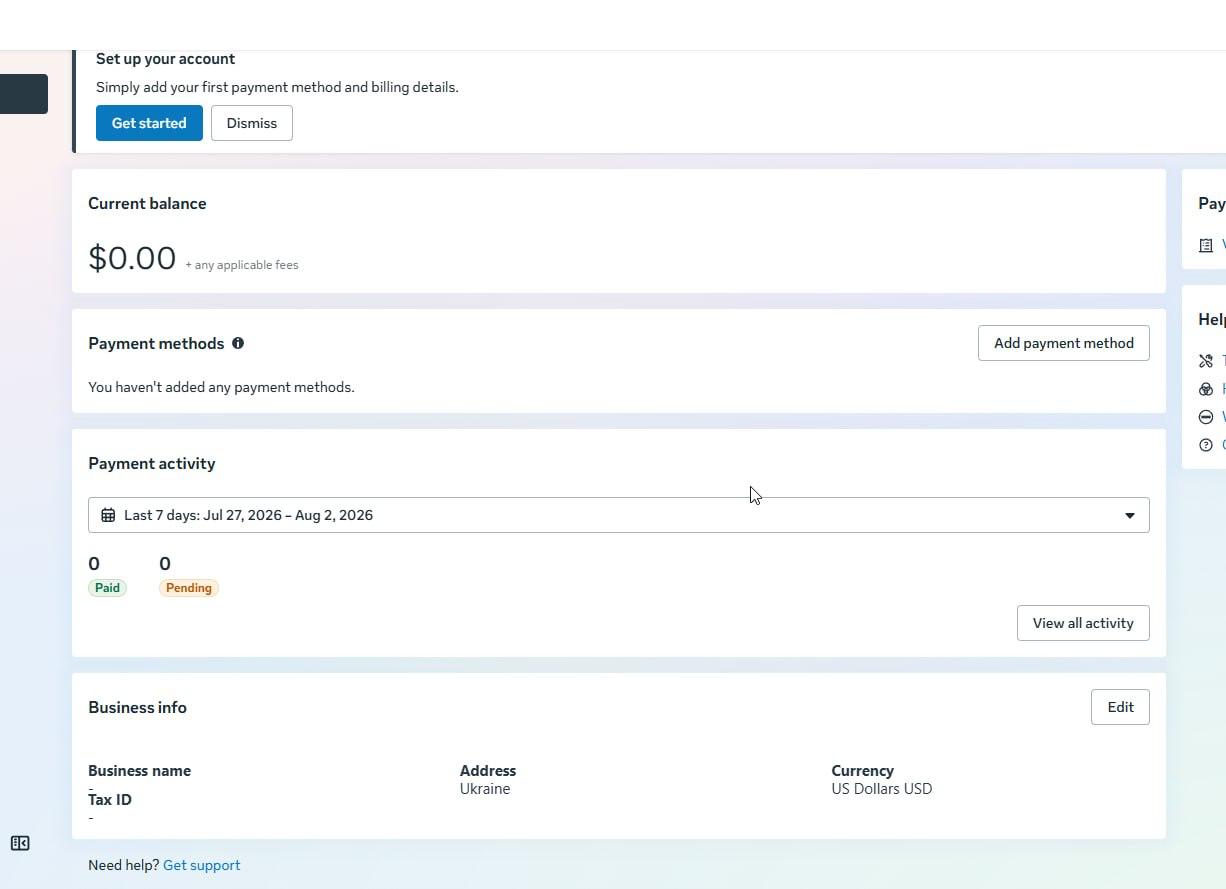Click the Ukraine address value

click(485, 789)
